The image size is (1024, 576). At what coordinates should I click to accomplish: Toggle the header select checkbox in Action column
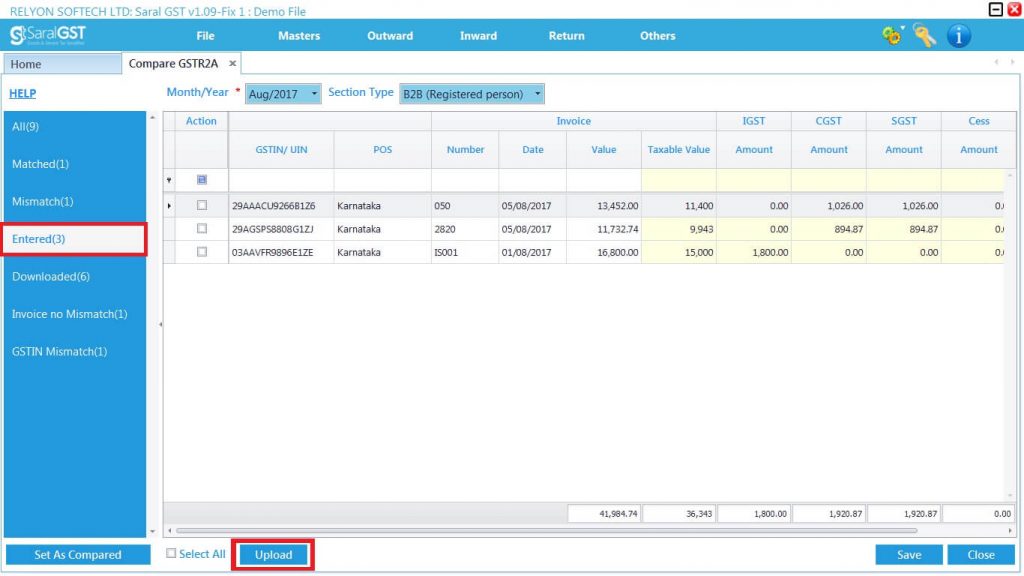202,180
